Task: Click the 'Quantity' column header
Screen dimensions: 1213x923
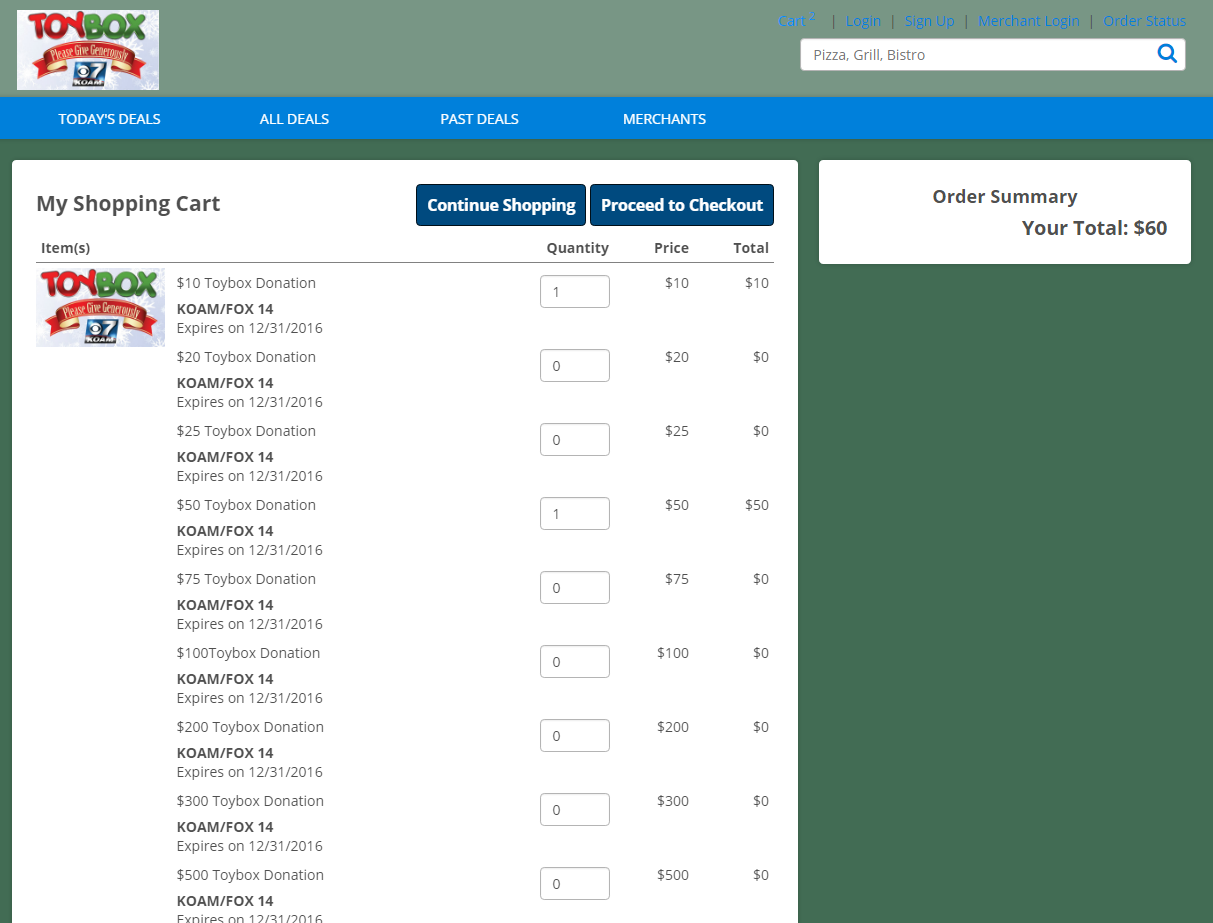Action: coord(577,248)
